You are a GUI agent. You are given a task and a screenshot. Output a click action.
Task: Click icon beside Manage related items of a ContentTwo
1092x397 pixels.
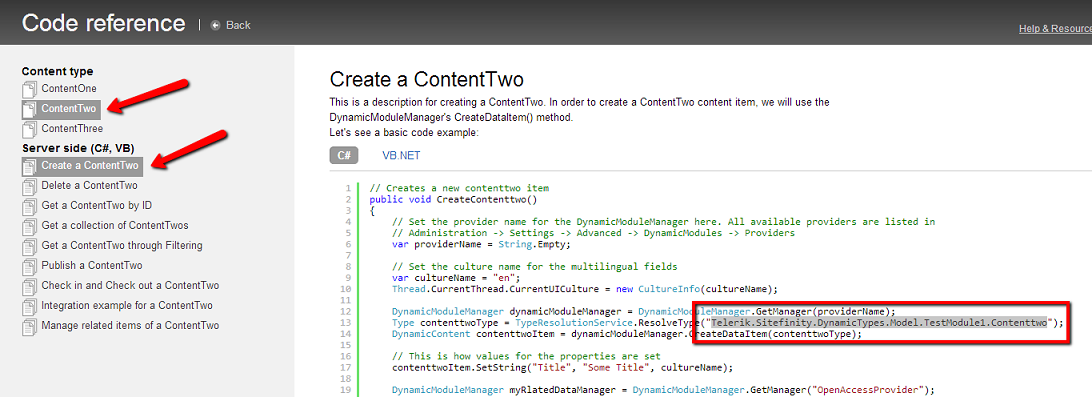pyautogui.click(x=29, y=326)
